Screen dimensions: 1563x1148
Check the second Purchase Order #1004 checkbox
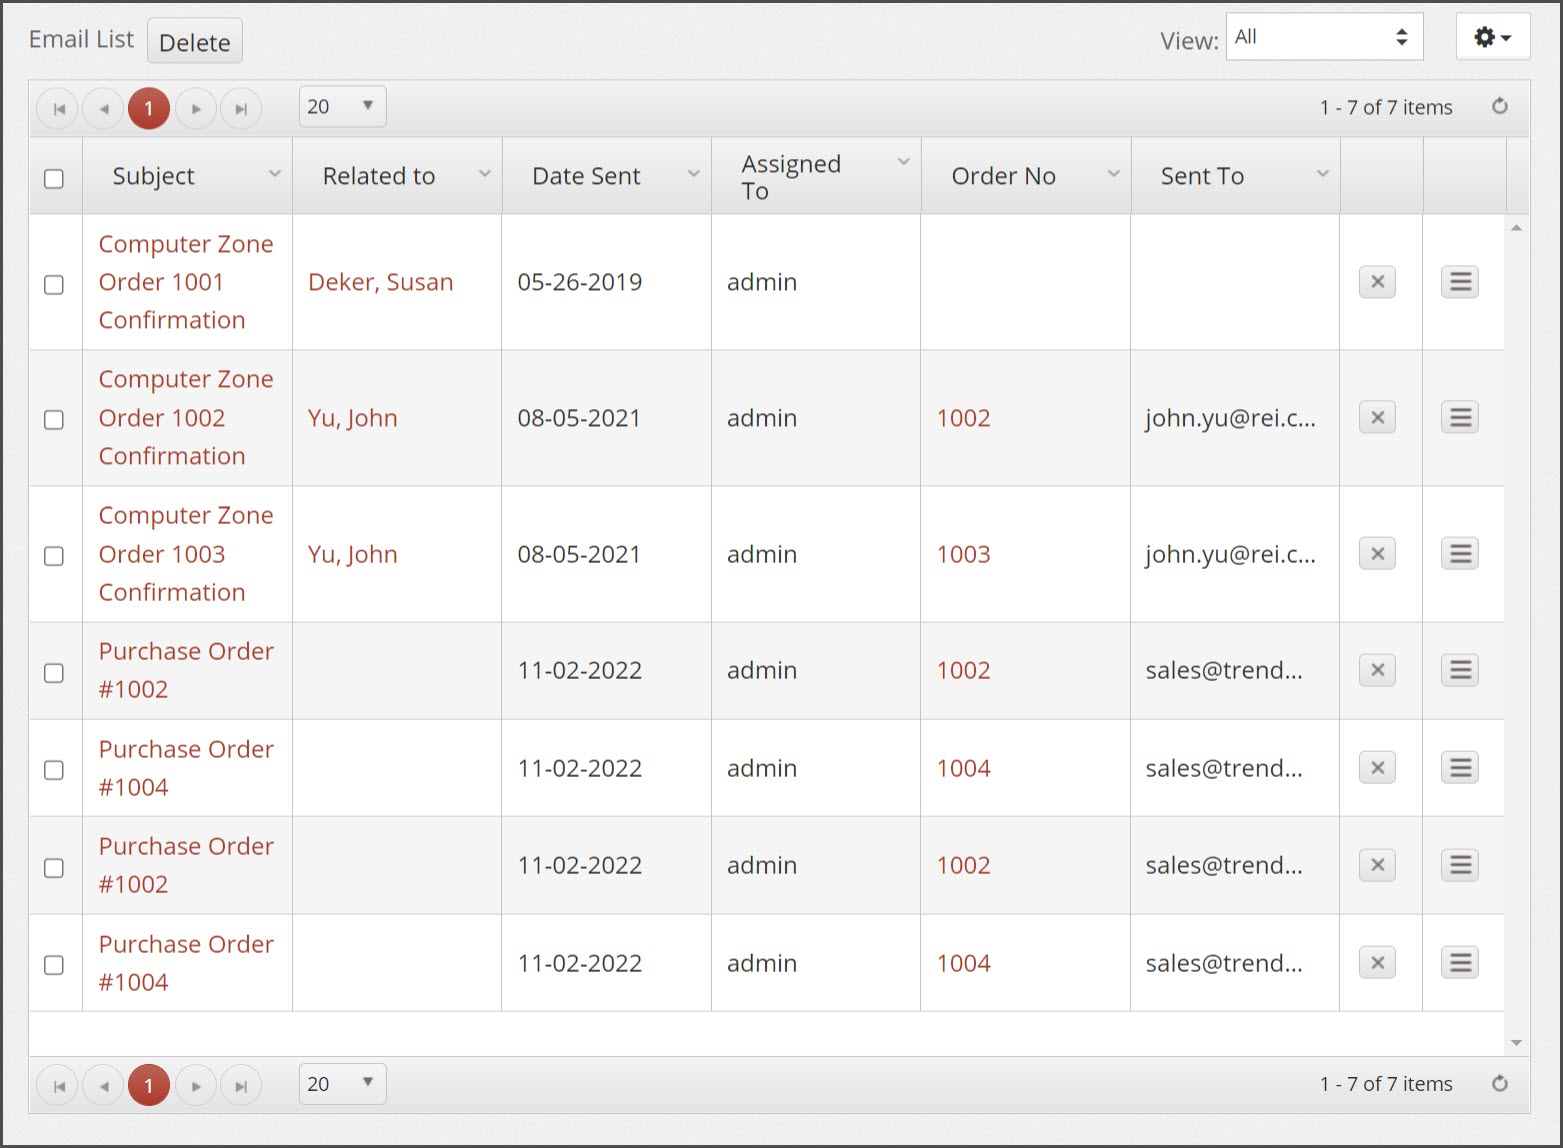click(54, 965)
